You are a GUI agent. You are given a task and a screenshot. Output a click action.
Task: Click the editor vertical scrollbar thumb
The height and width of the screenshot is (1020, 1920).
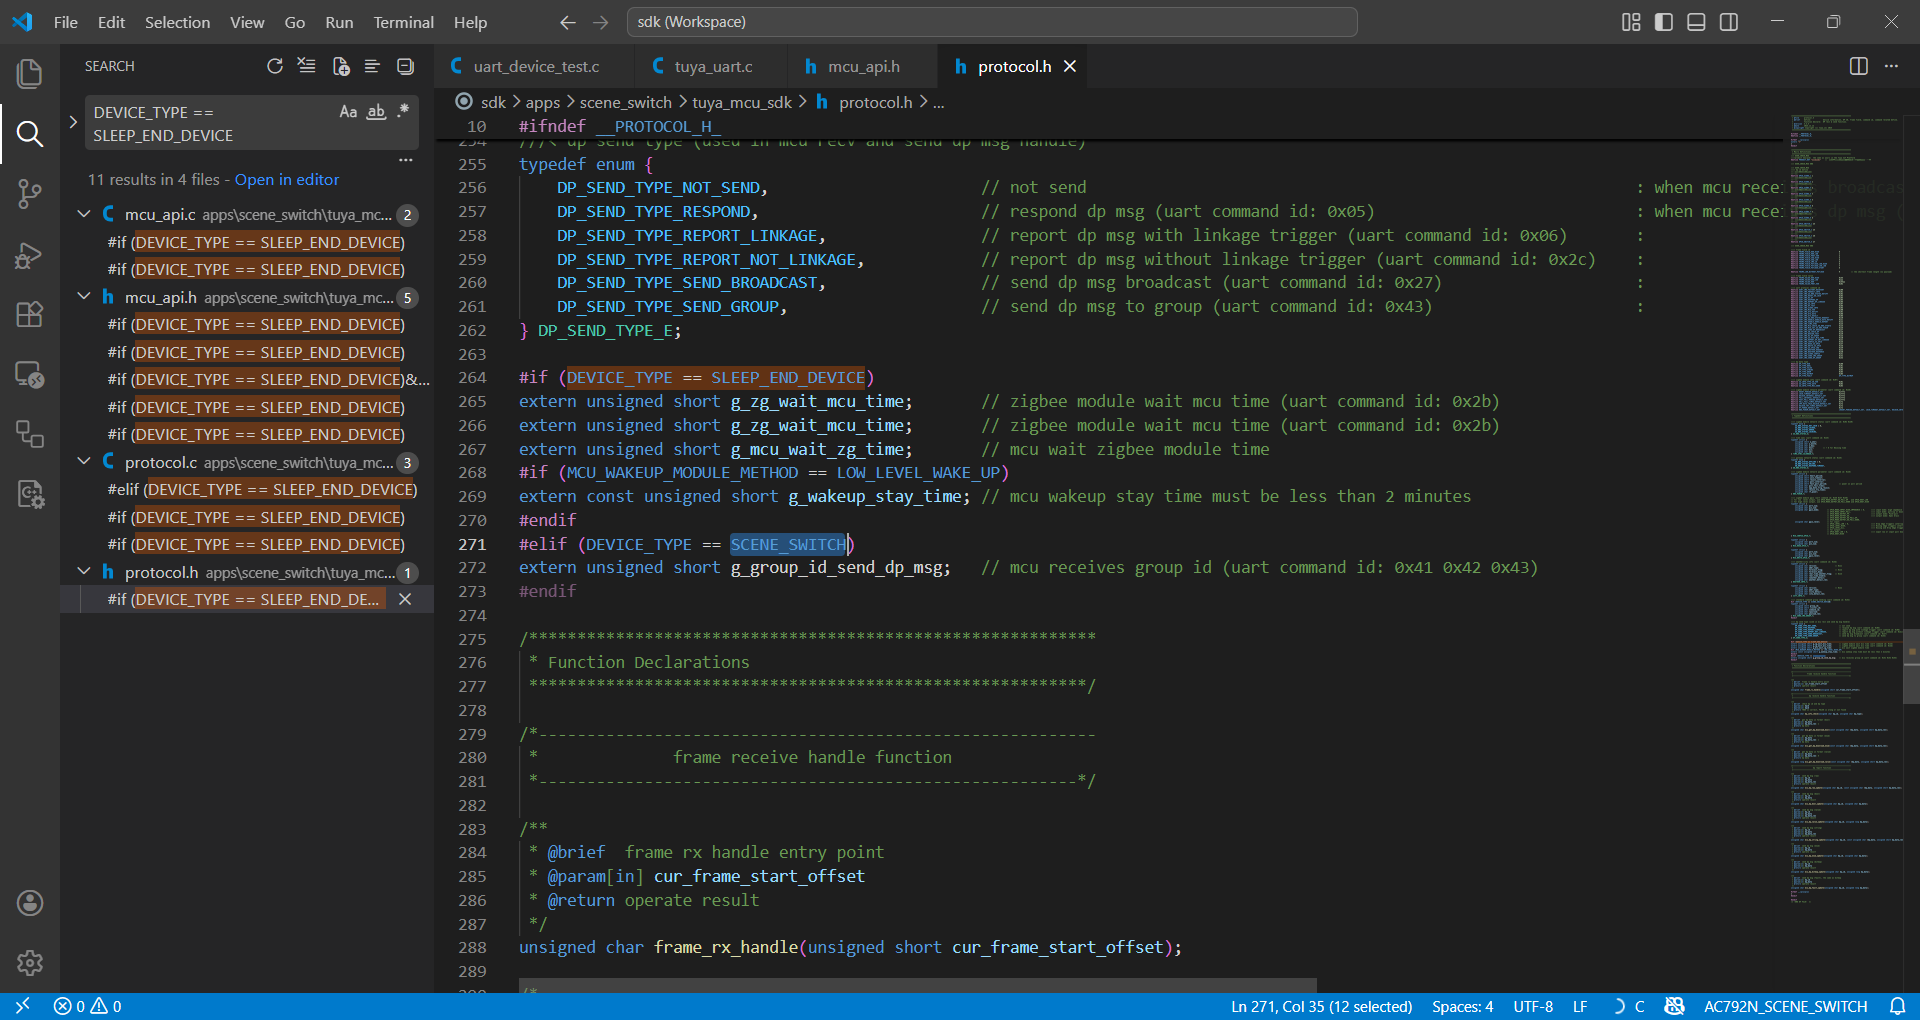tap(1911, 667)
